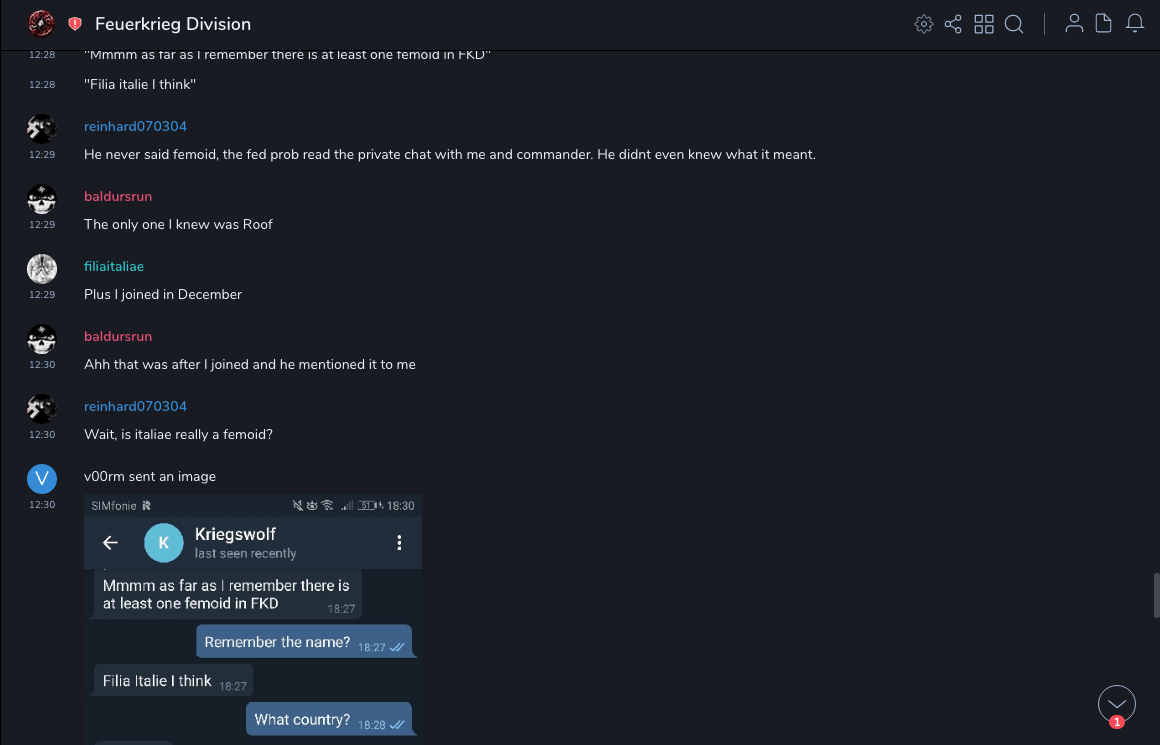
Task: Click back arrow in the Kriegswolf screenshot
Action: [x=111, y=543]
